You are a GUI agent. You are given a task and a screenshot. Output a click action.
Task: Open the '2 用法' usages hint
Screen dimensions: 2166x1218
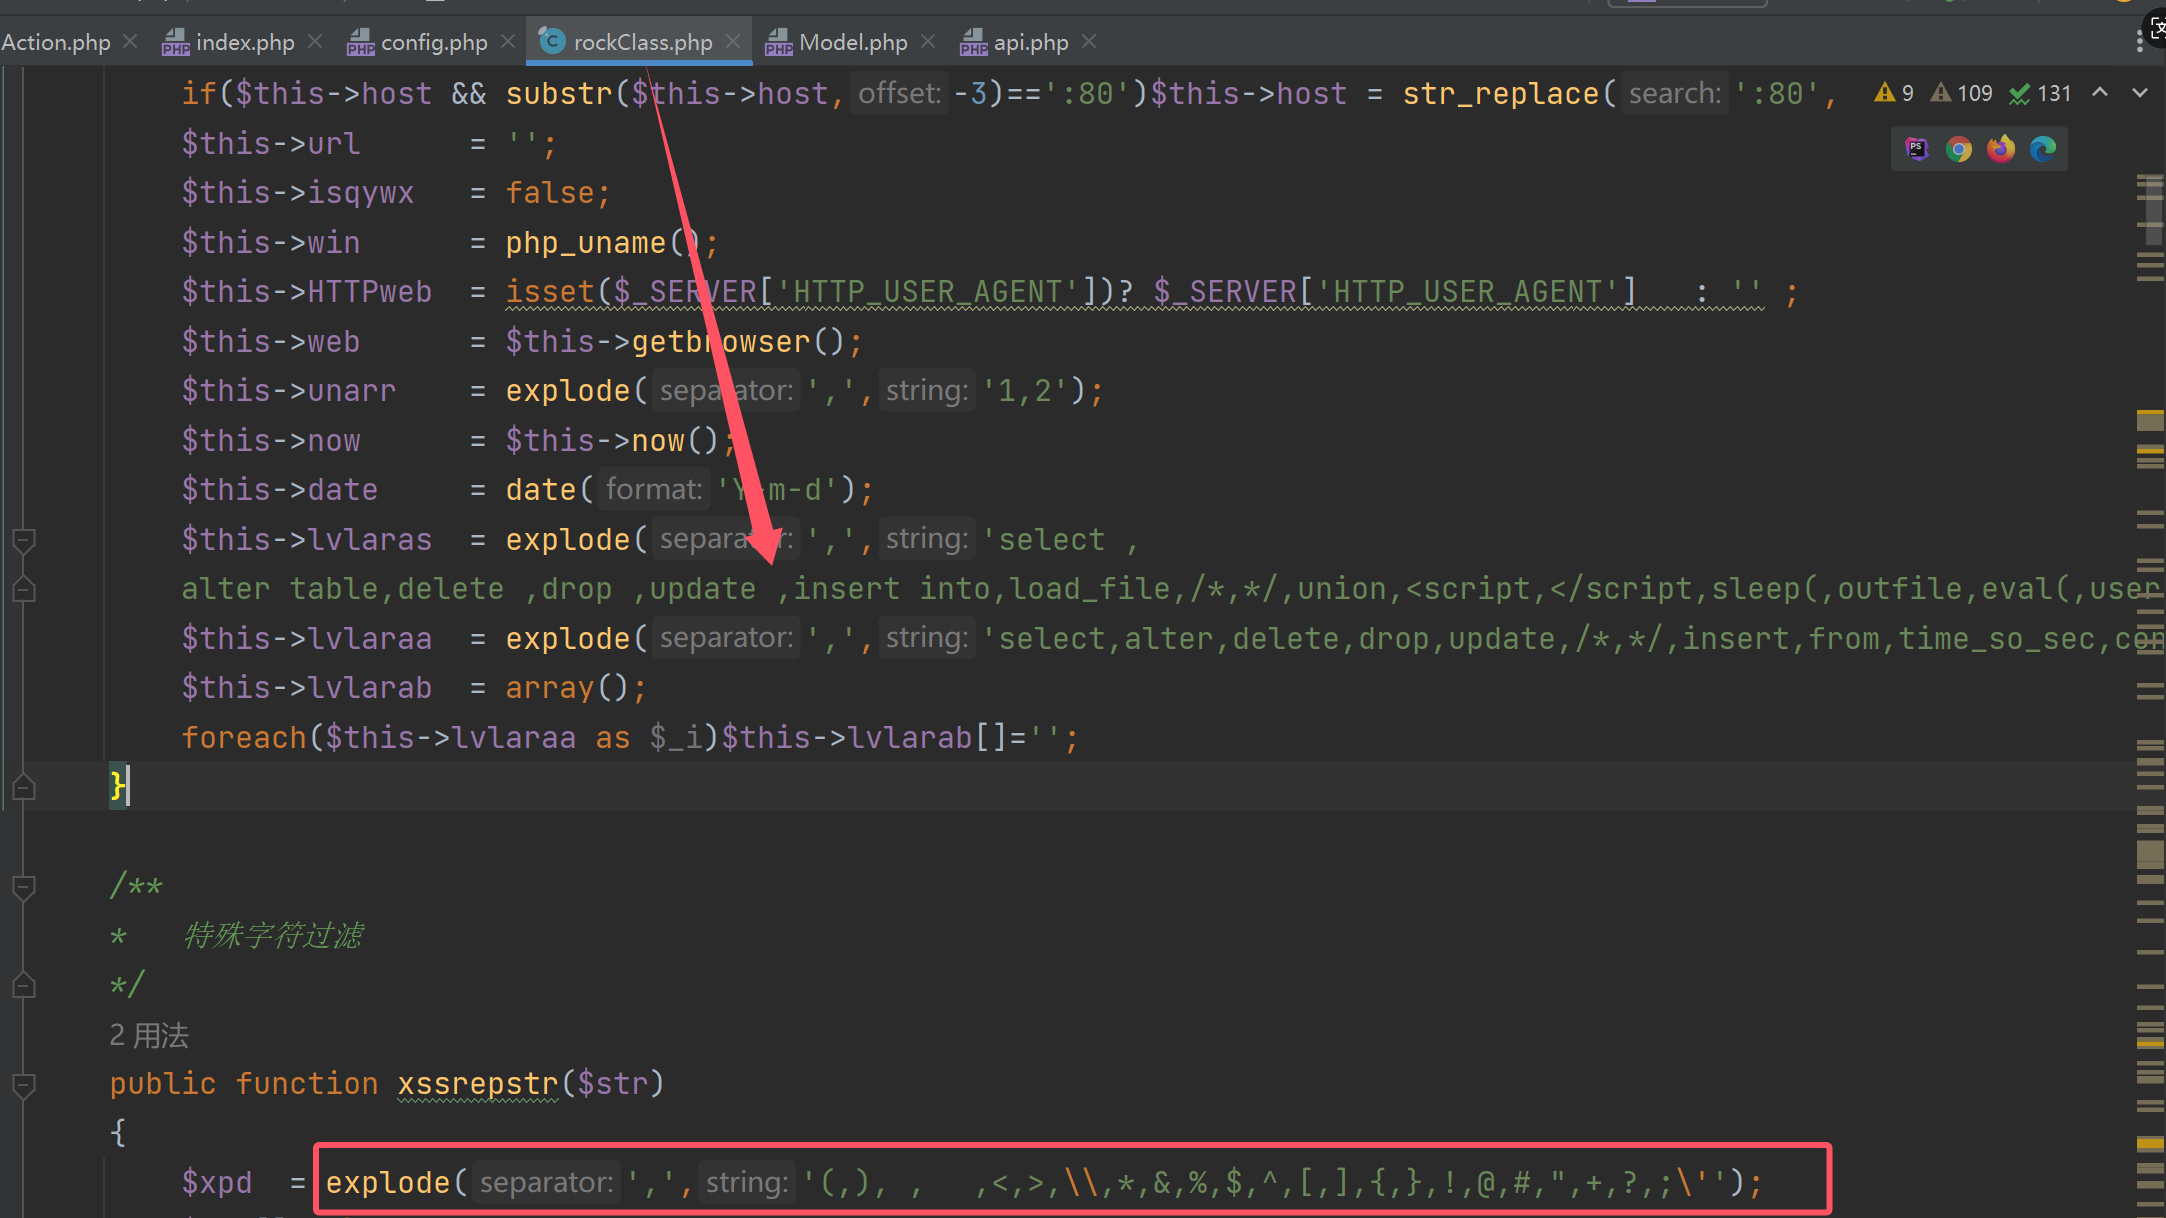149,1035
